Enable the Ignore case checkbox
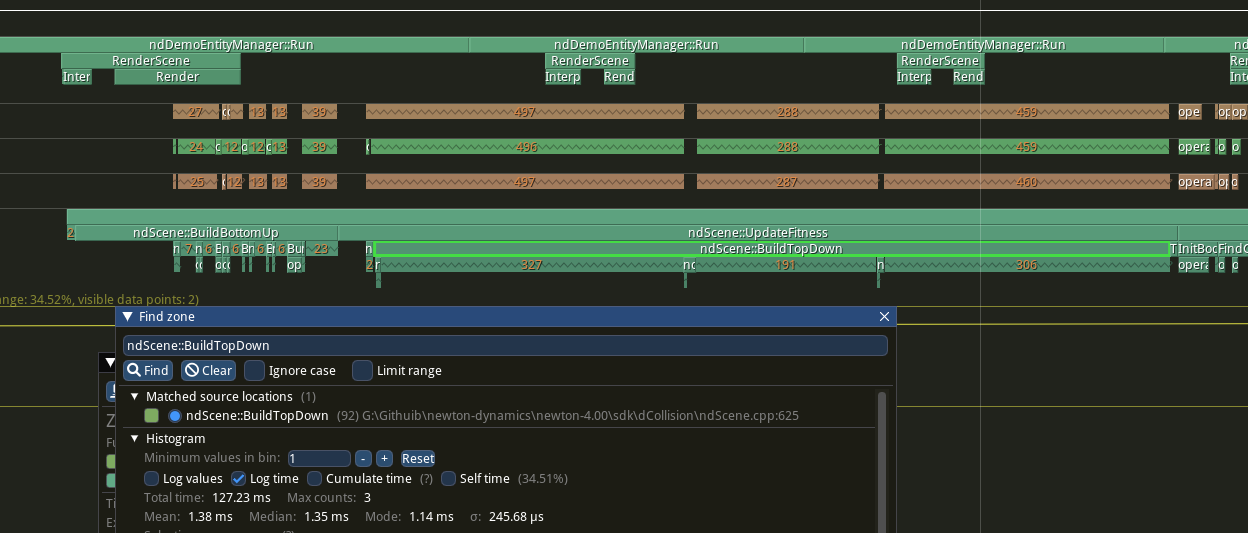1248x533 pixels. [255, 370]
